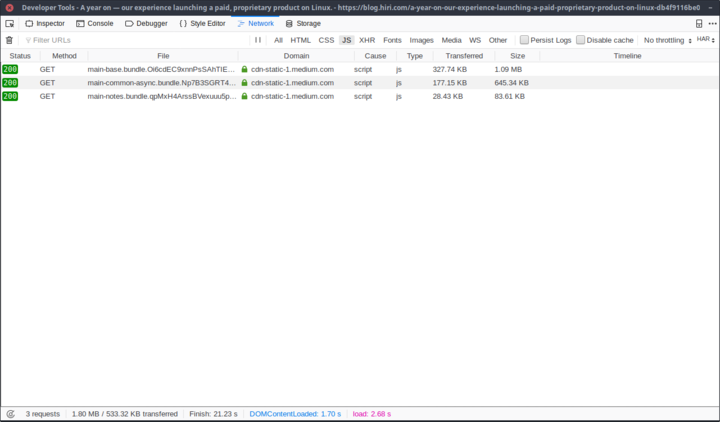The image size is (720, 422).
Task: Pause network recording
Action: 258,40
